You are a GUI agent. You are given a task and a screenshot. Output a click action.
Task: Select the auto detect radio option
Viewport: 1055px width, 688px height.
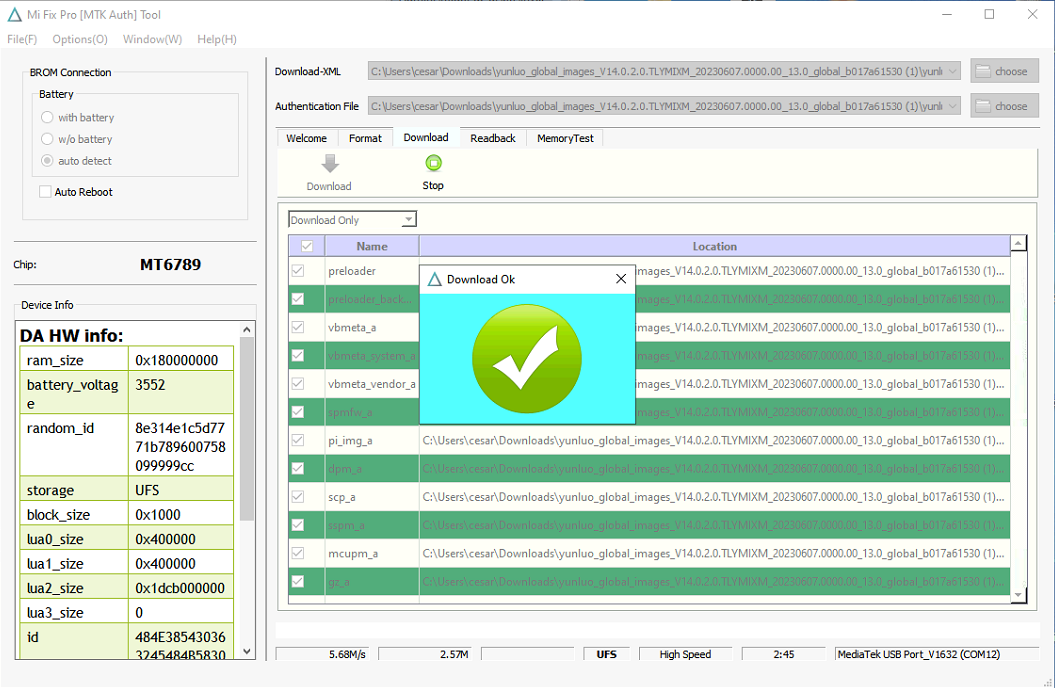(x=47, y=161)
